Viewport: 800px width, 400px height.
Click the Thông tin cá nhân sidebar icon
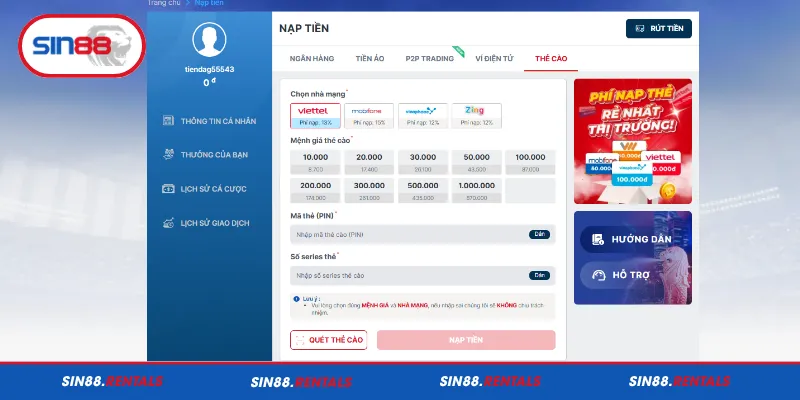[168, 121]
